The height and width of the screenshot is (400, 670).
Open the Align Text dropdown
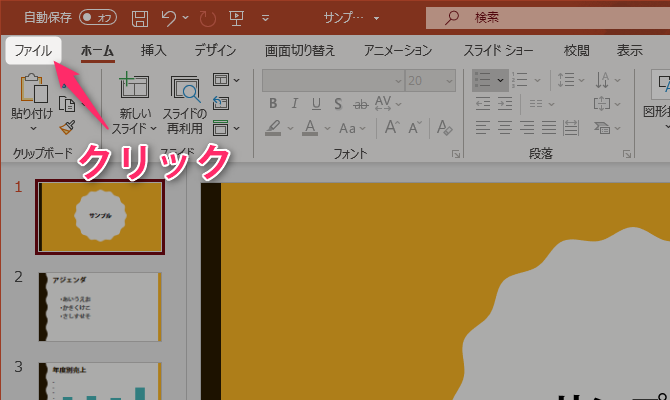point(607,104)
